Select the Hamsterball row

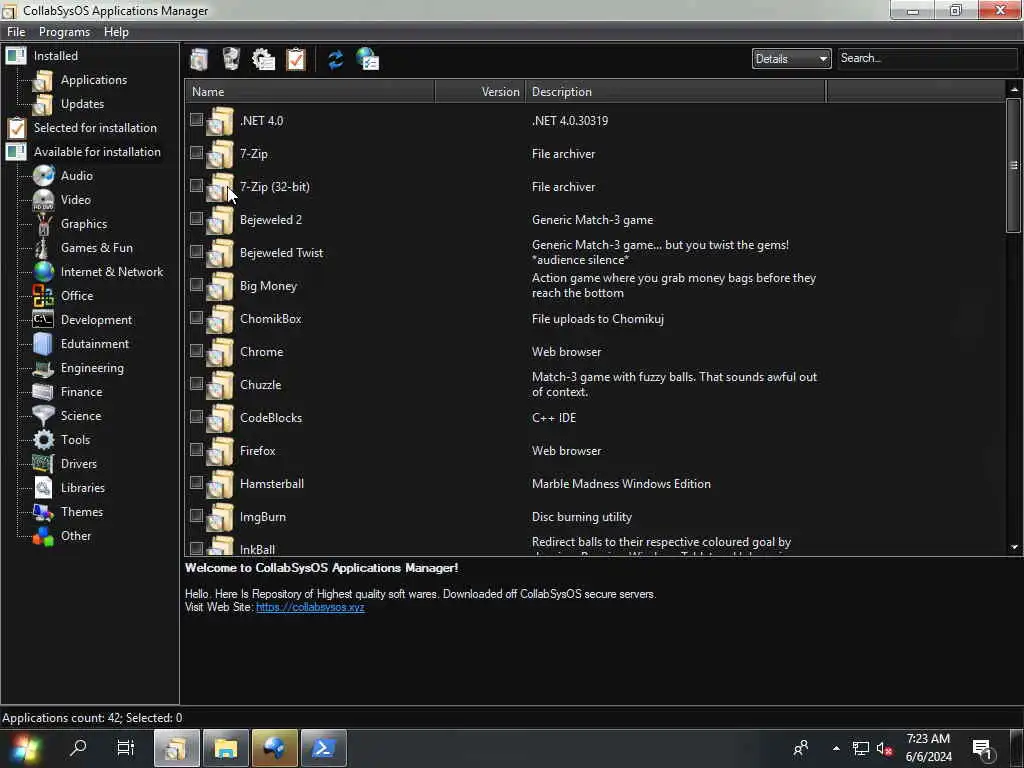596,484
